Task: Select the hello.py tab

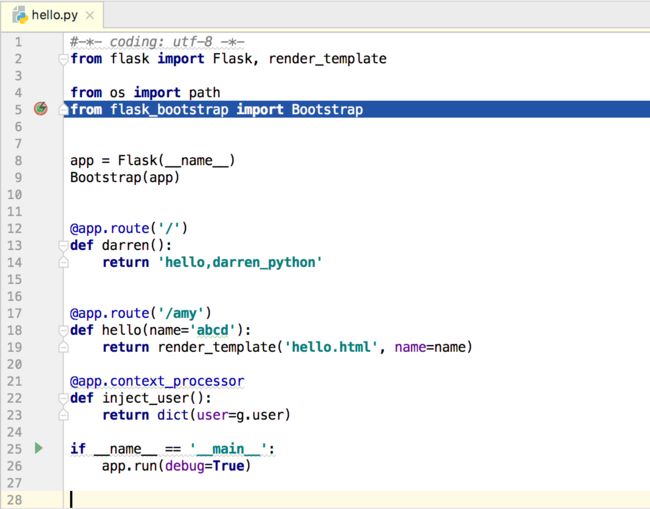Action: point(52,15)
